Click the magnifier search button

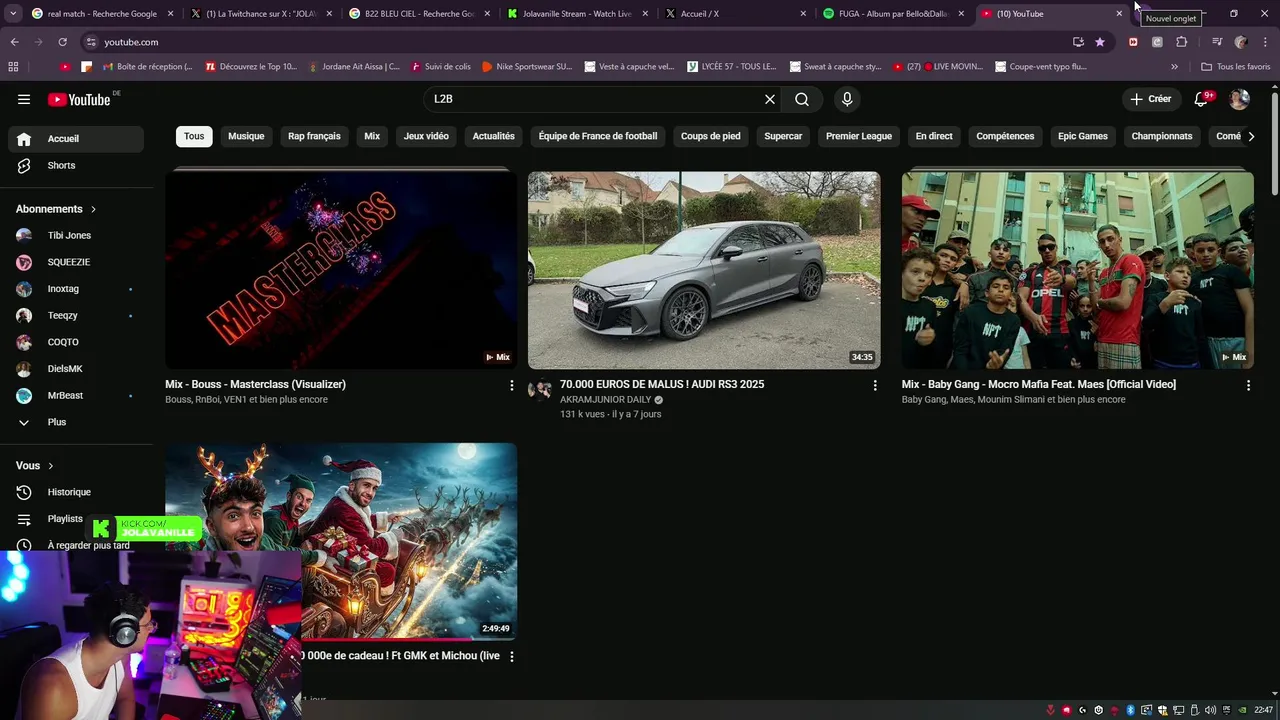(802, 99)
